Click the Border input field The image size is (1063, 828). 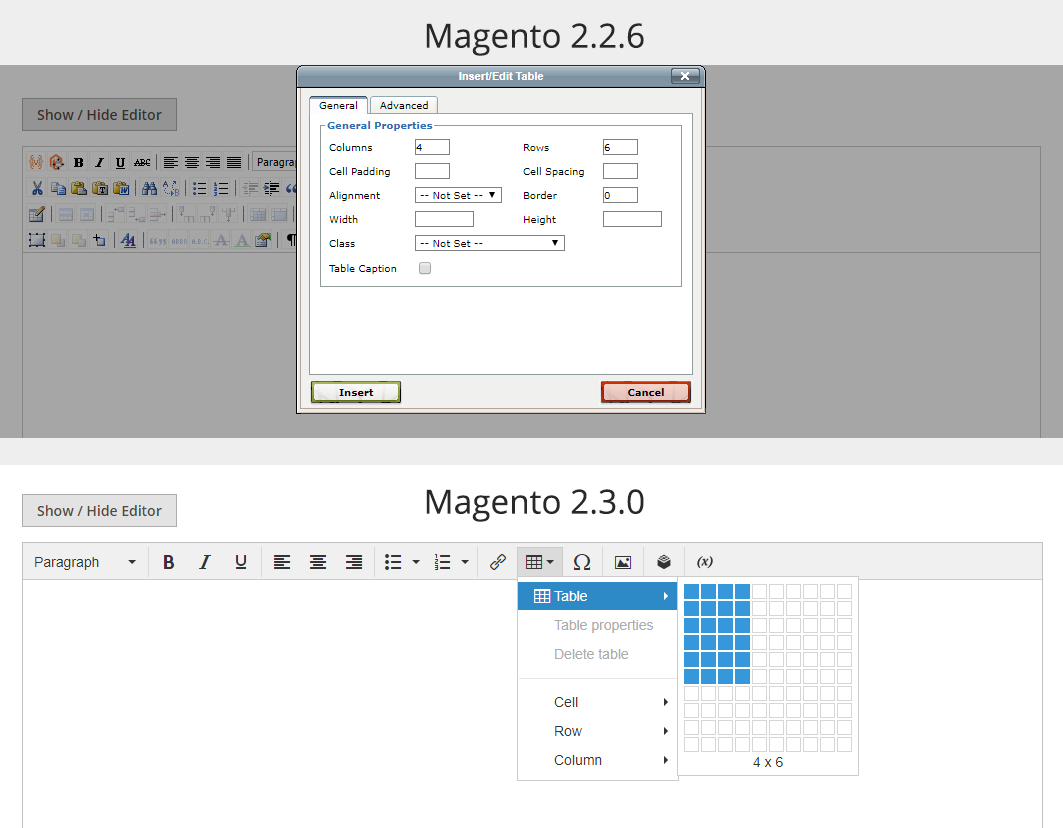point(620,195)
